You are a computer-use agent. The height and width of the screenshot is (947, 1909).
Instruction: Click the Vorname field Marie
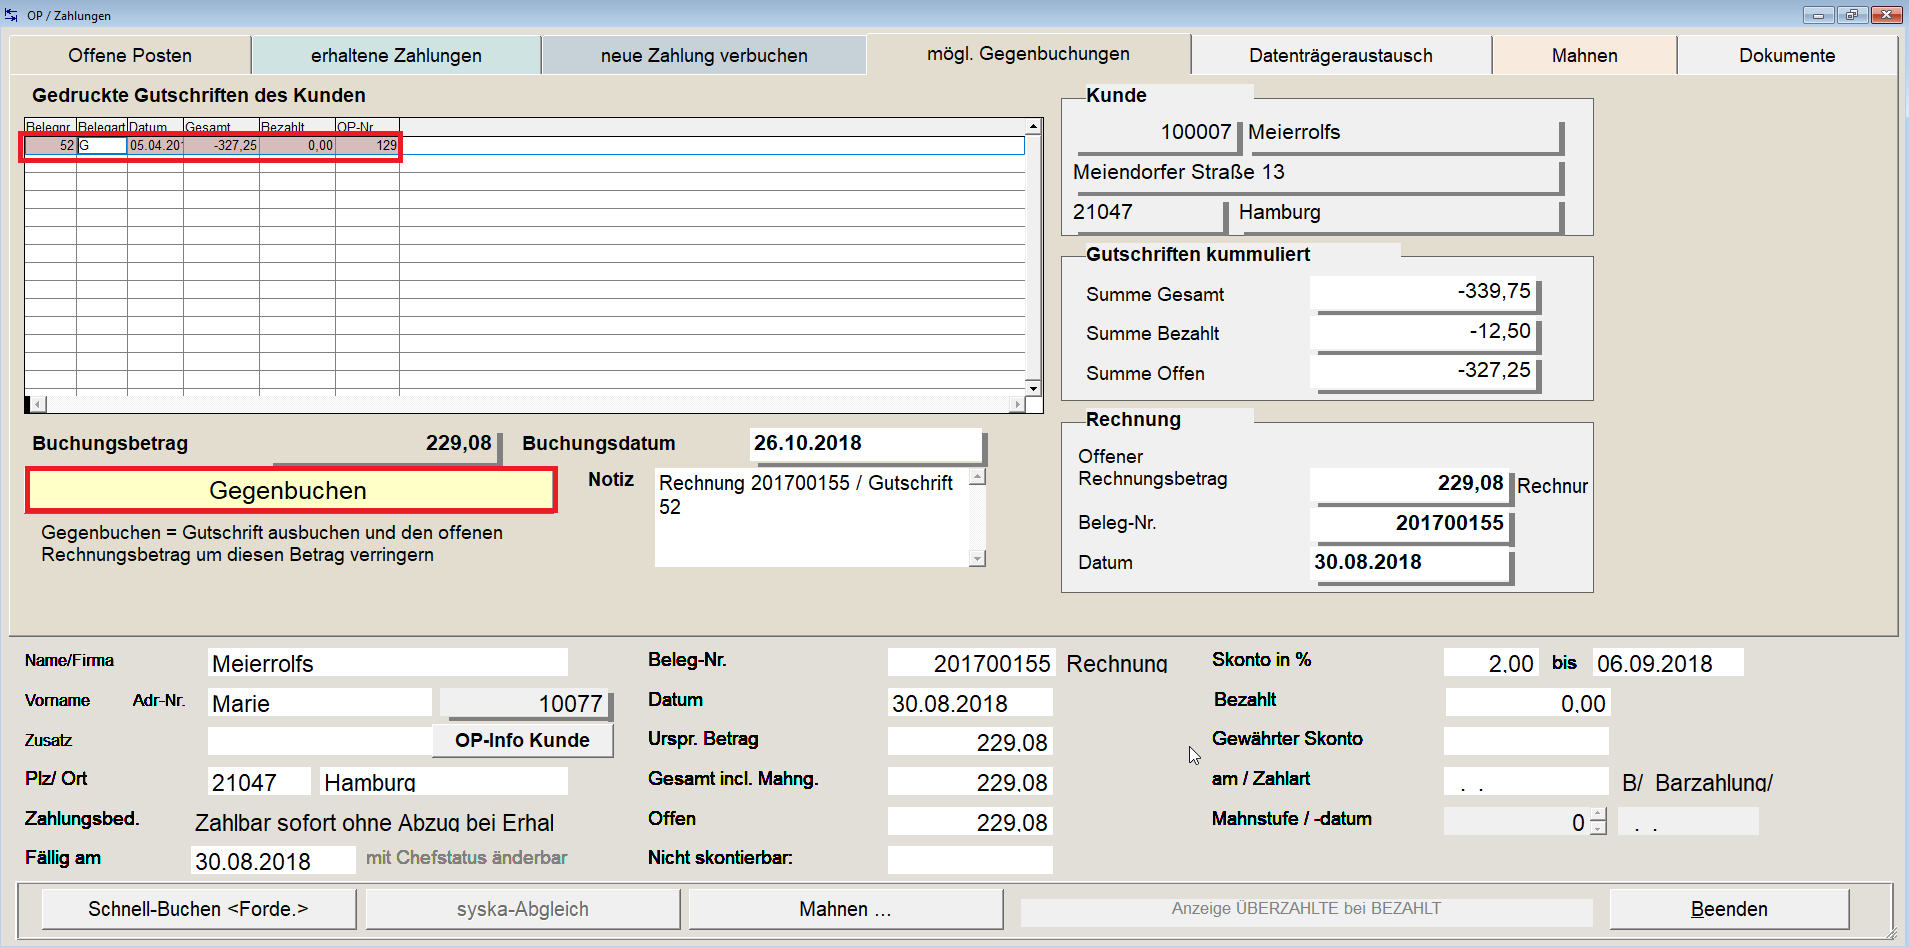(320, 703)
